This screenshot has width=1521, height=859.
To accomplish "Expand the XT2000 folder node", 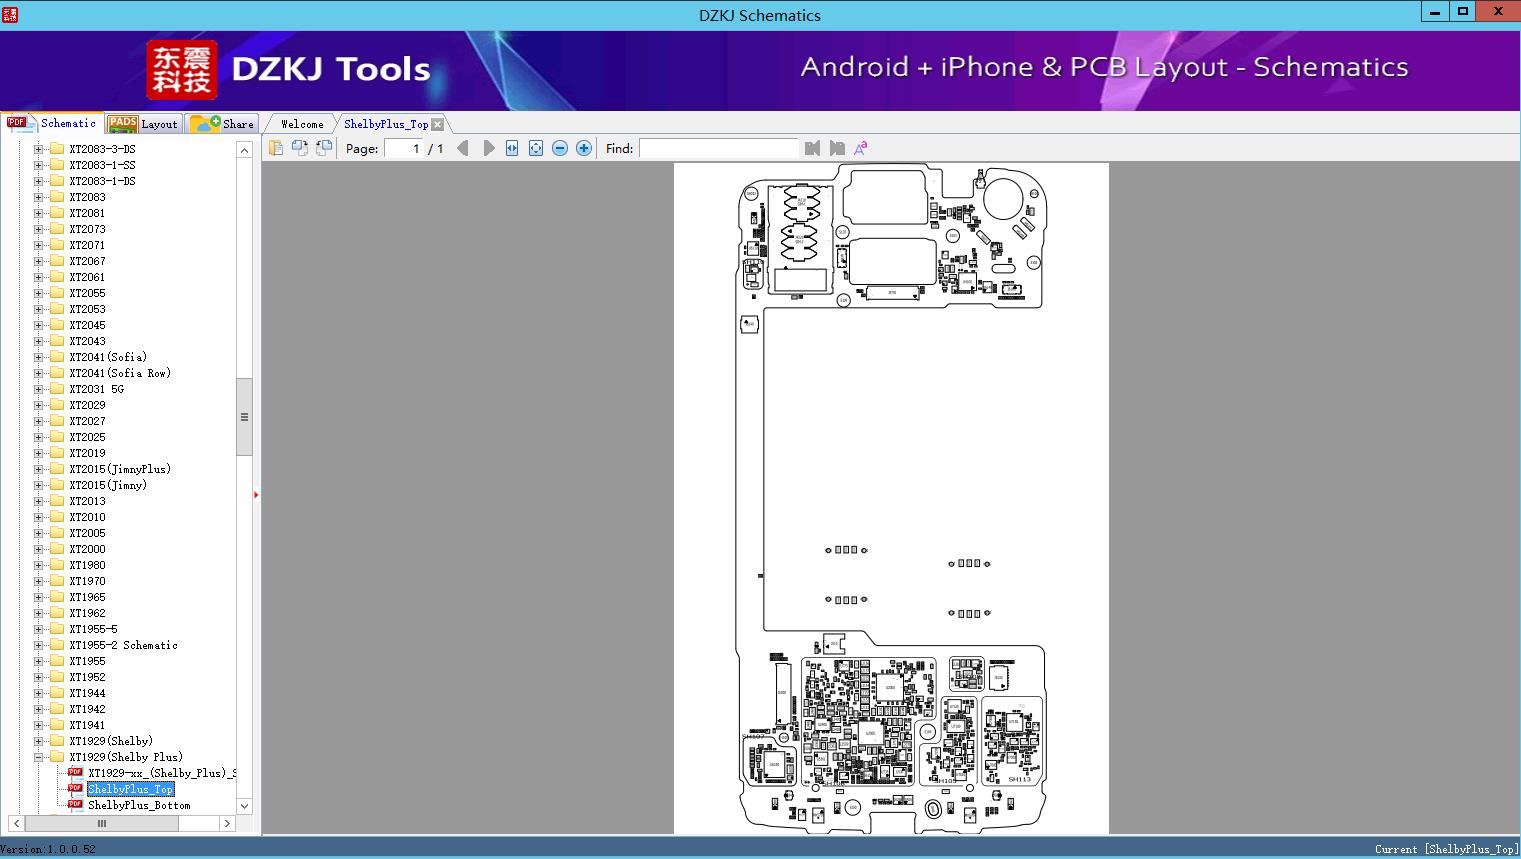I will [38, 549].
